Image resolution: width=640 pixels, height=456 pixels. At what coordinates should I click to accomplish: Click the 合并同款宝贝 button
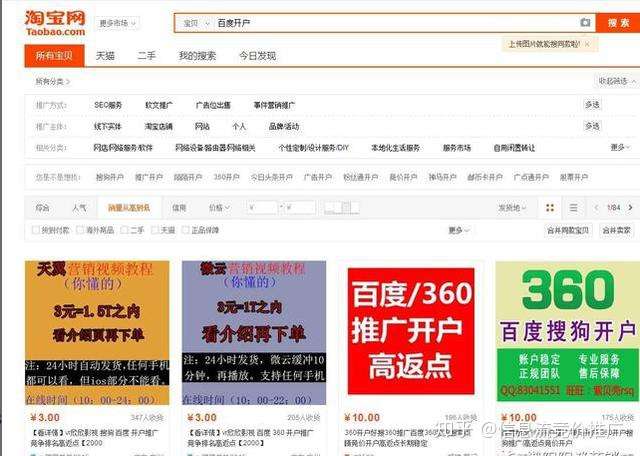[568, 230]
